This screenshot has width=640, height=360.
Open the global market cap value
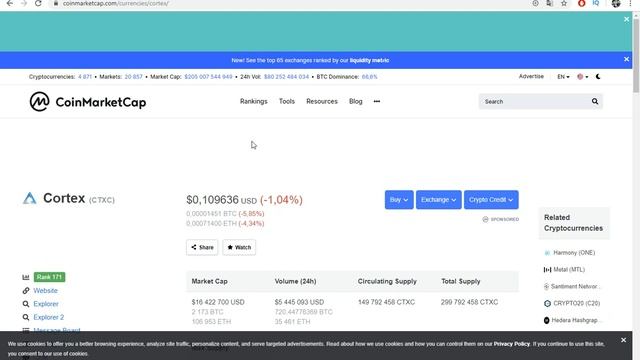tap(208, 77)
